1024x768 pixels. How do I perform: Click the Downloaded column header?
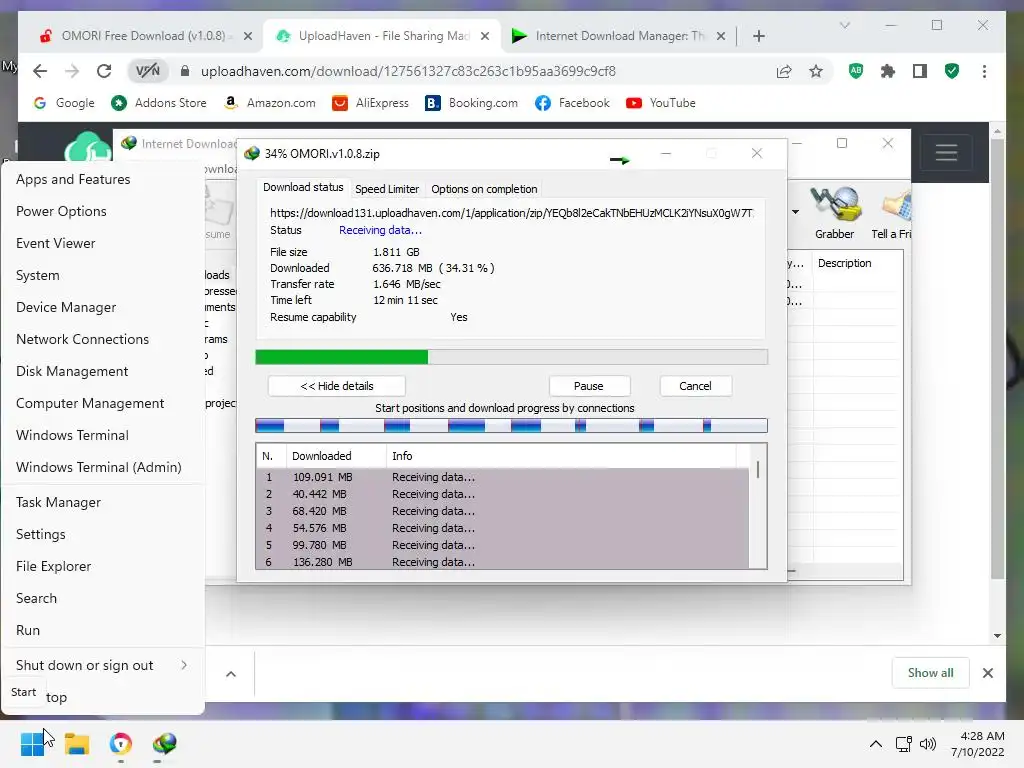pos(336,456)
